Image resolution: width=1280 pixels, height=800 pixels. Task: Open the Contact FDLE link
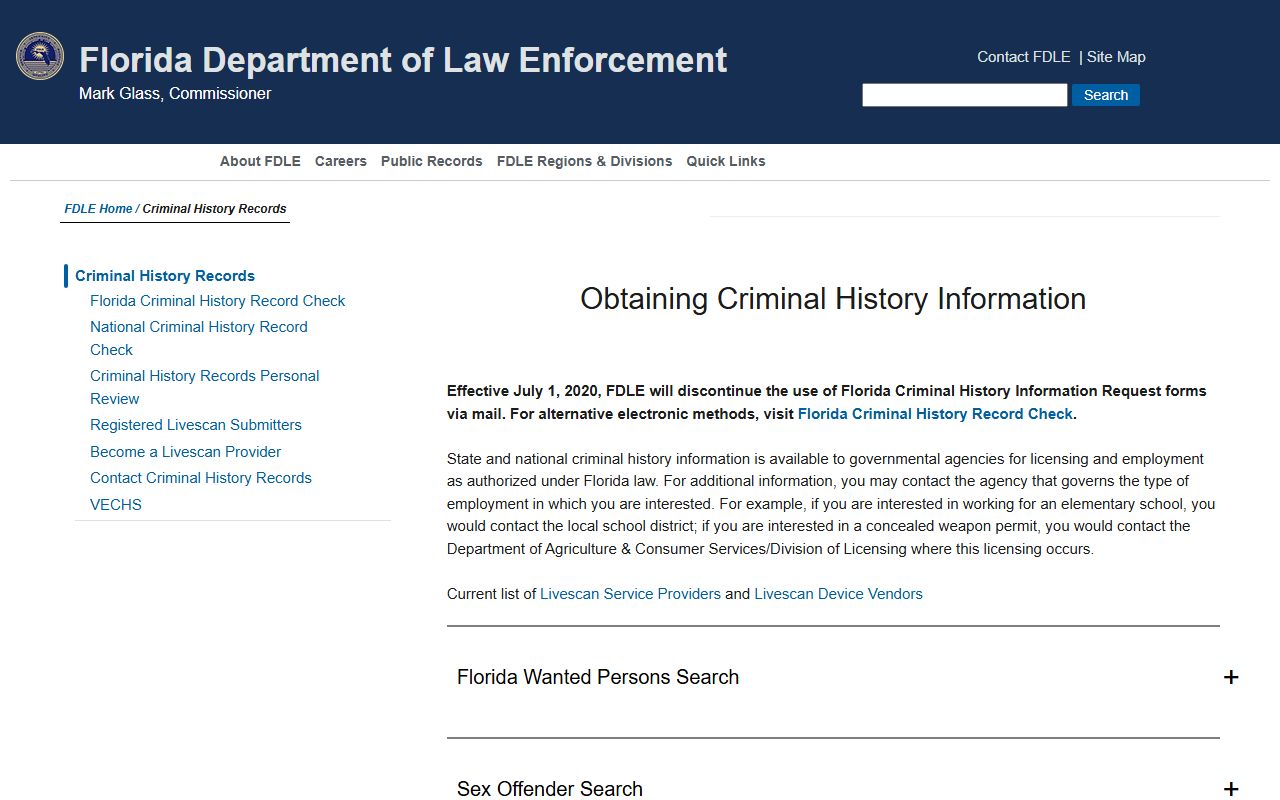tap(1024, 57)
